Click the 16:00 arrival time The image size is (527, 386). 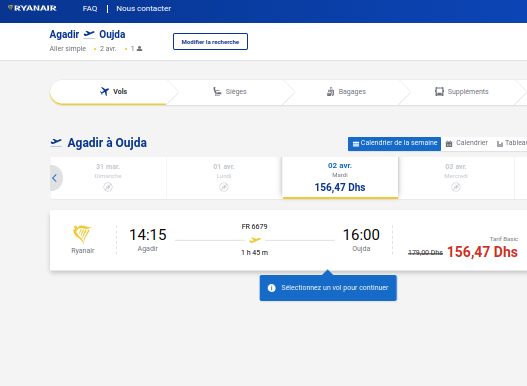[361, 235]
